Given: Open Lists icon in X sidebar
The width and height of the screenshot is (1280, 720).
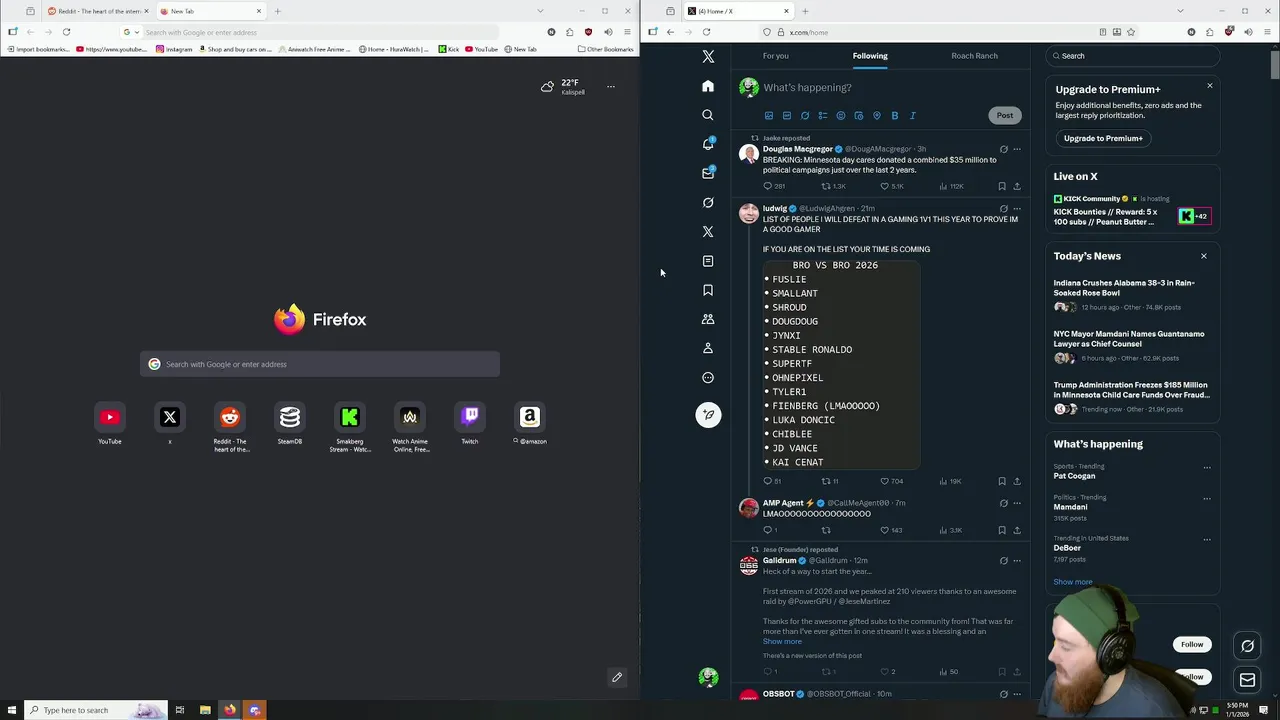Looking at the screenshot, I should (x=708, y=261).
